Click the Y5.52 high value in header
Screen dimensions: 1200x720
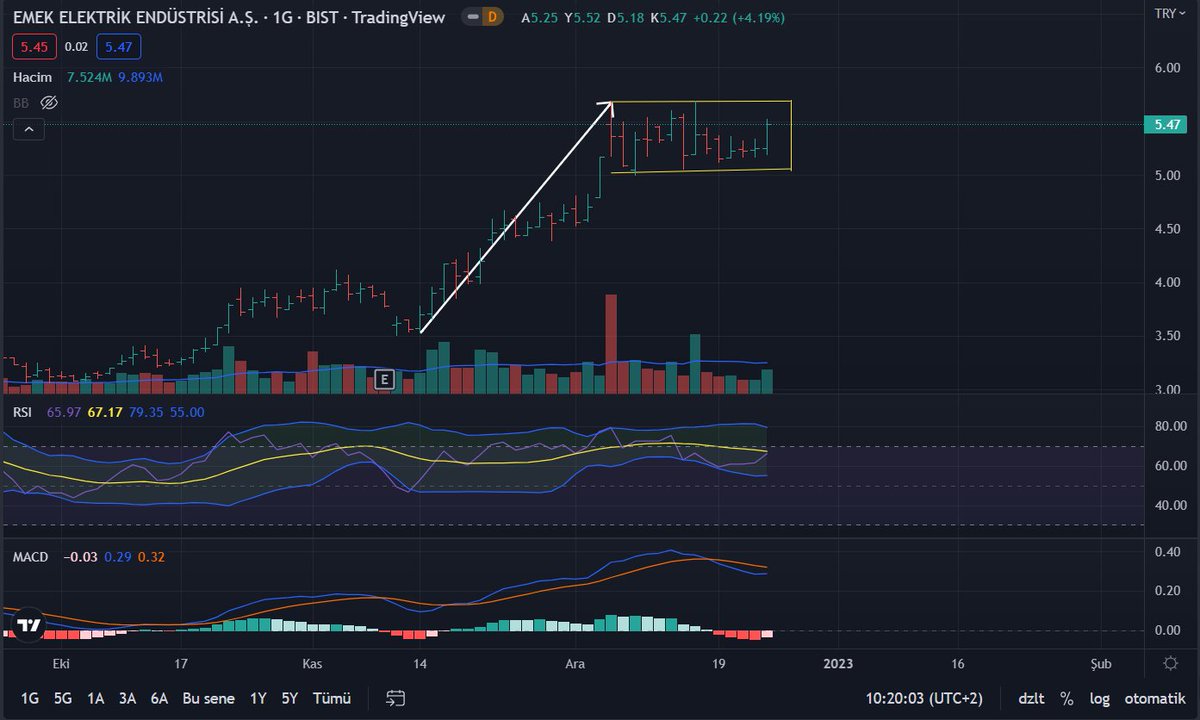tap(584, 17)
